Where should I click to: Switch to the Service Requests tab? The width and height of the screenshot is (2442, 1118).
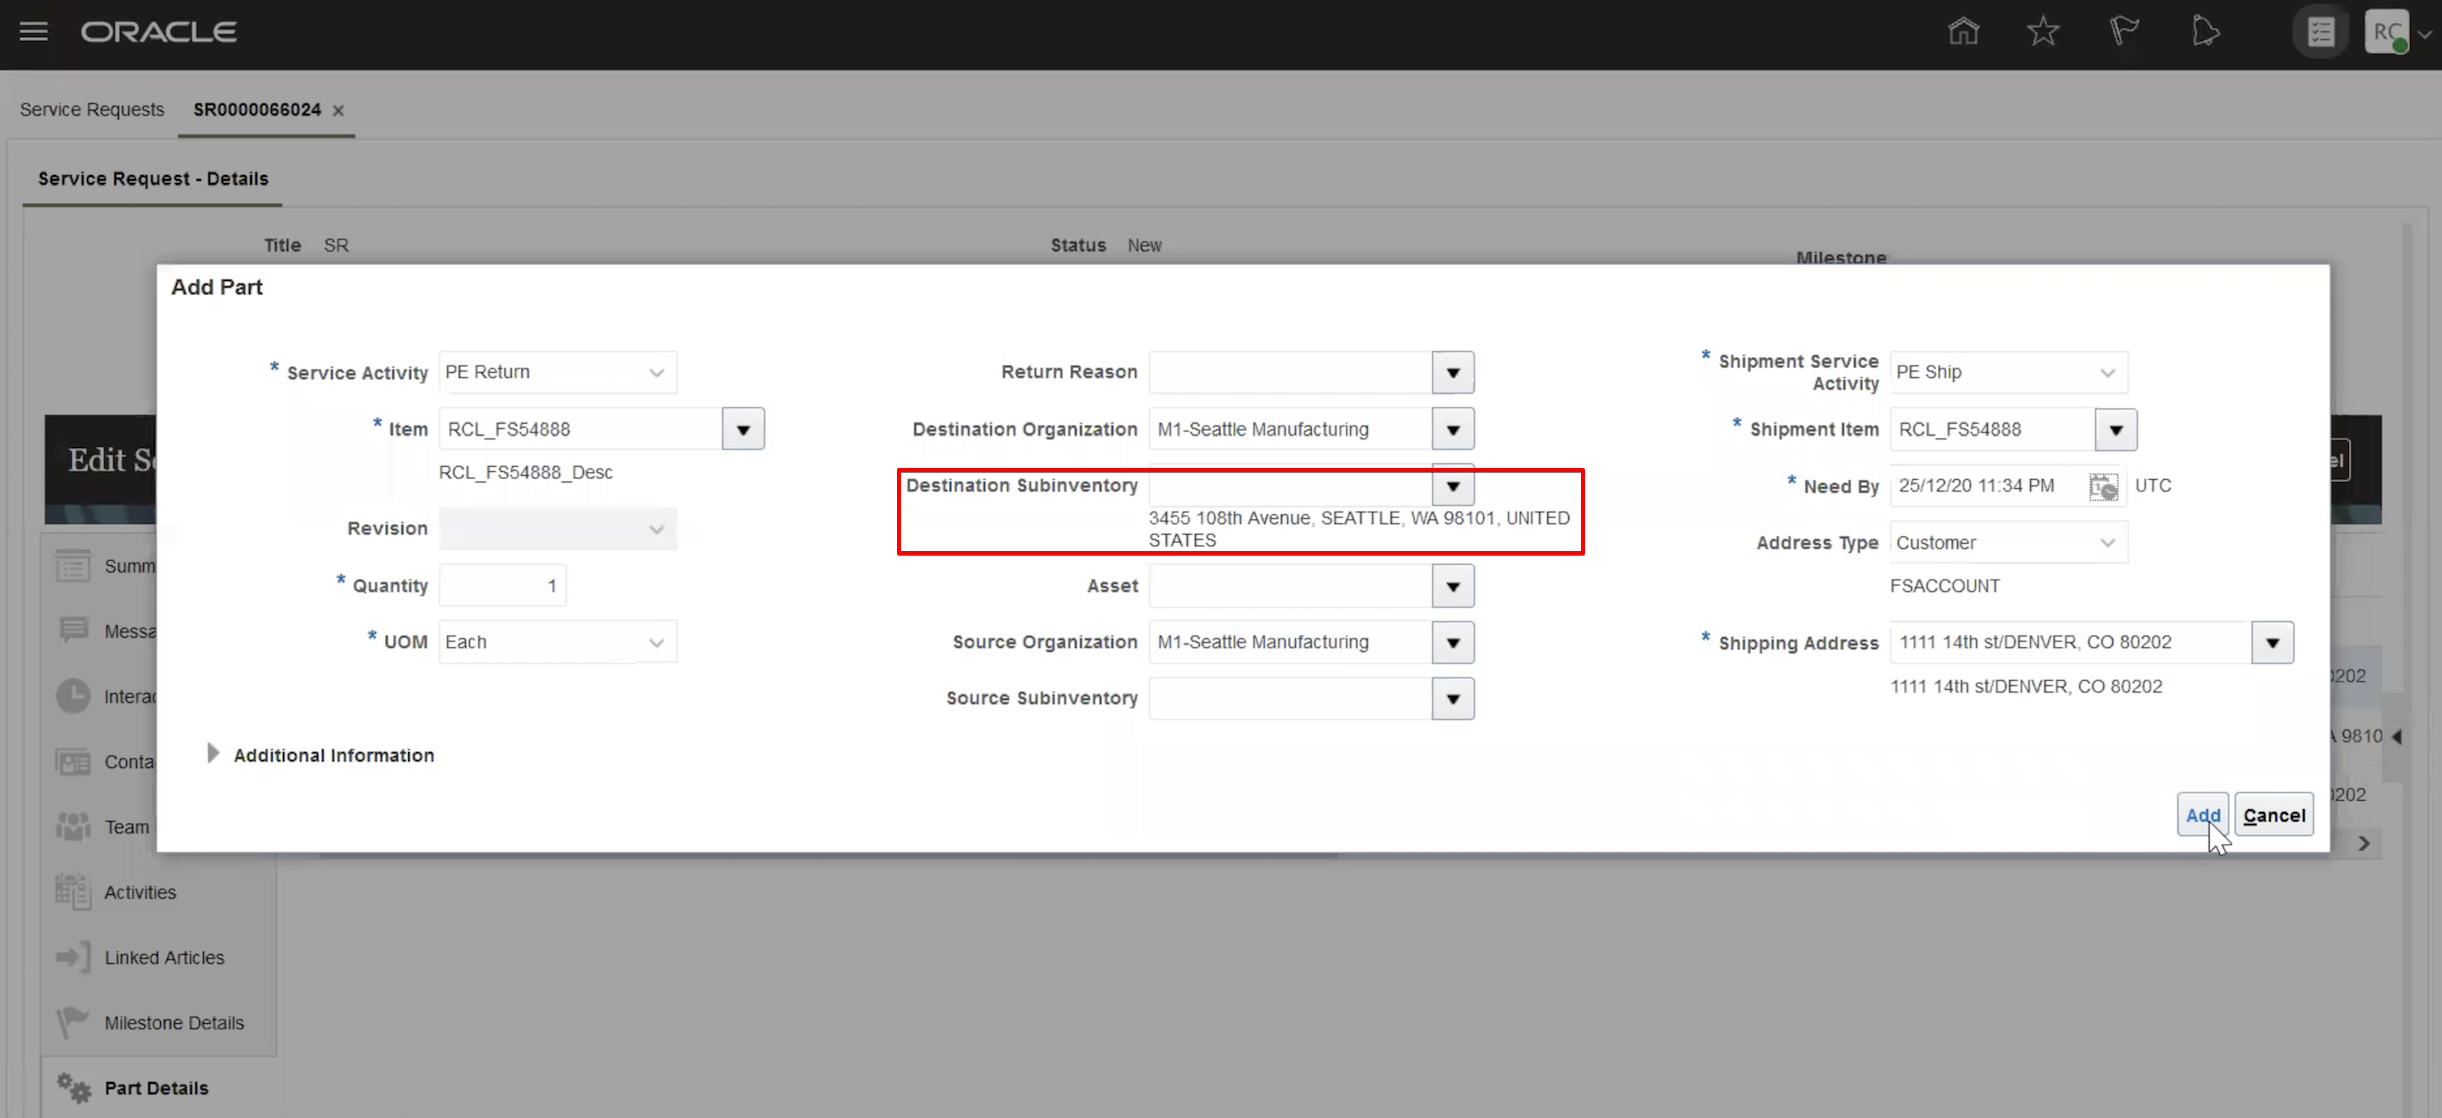coord(91,109)
